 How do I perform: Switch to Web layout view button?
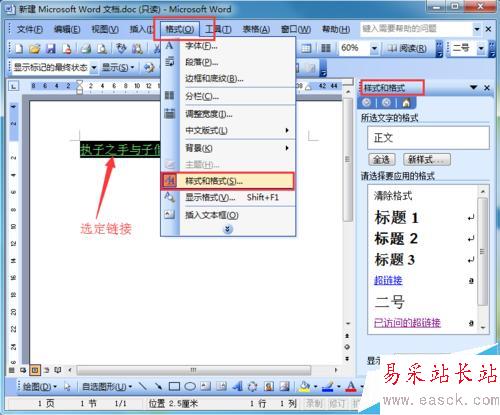pyautogui.click(x=23, y=370)
